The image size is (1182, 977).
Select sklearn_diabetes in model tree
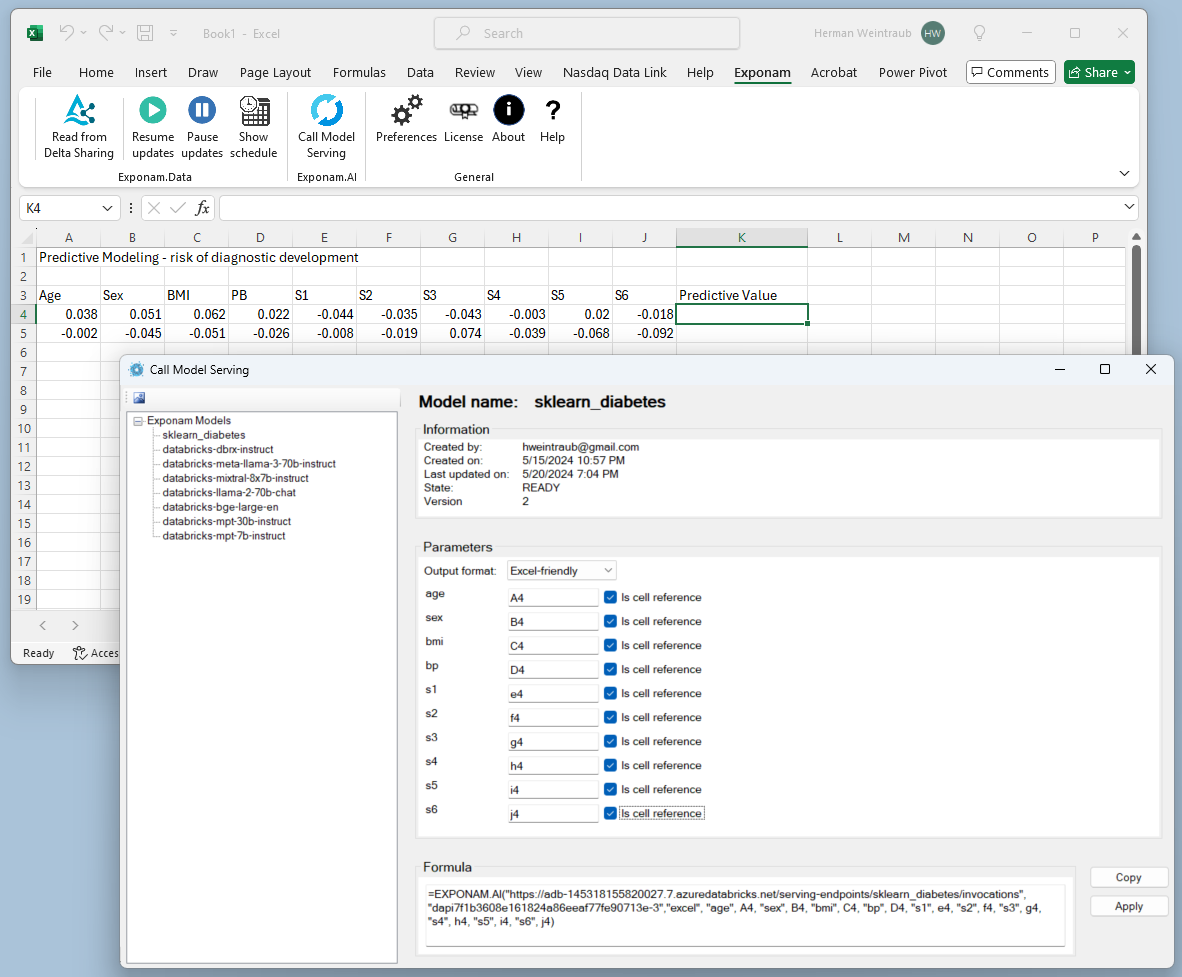click(x=204, y=435)
